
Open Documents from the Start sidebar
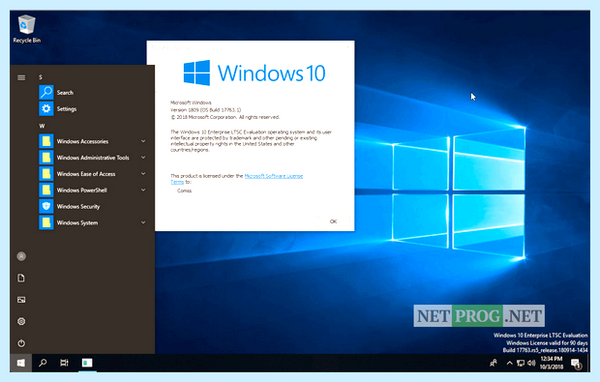point(21,278)
